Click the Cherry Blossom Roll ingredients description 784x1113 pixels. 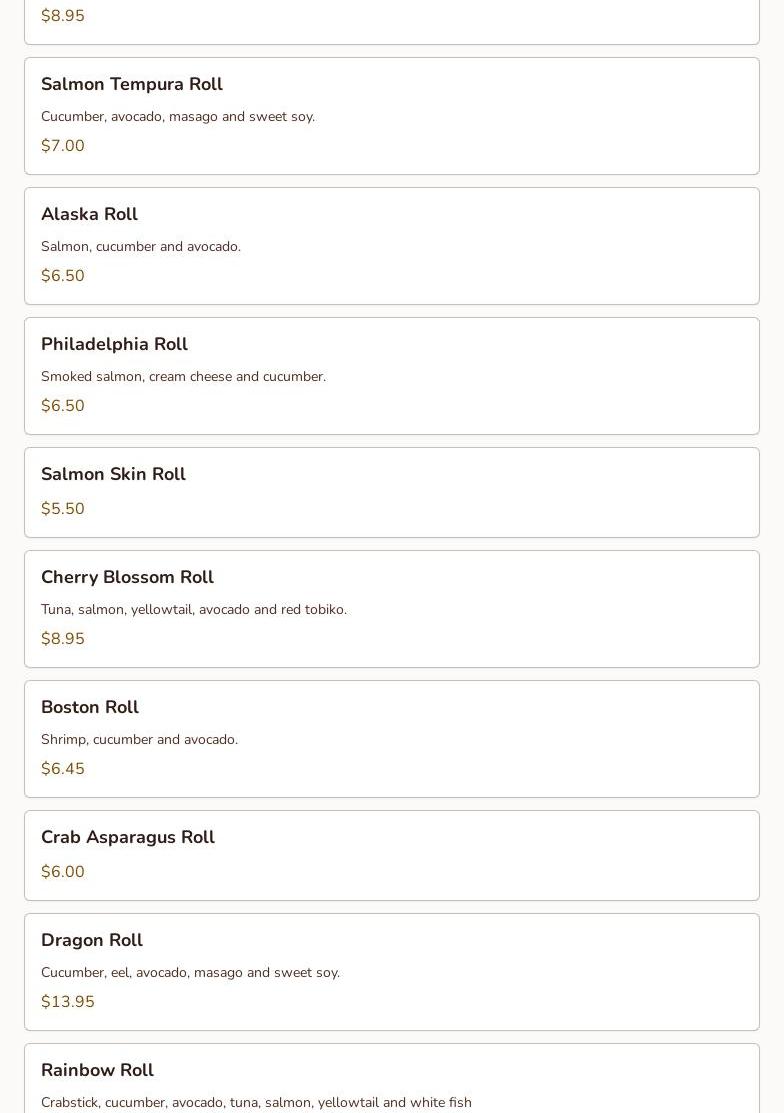[194, 610]
